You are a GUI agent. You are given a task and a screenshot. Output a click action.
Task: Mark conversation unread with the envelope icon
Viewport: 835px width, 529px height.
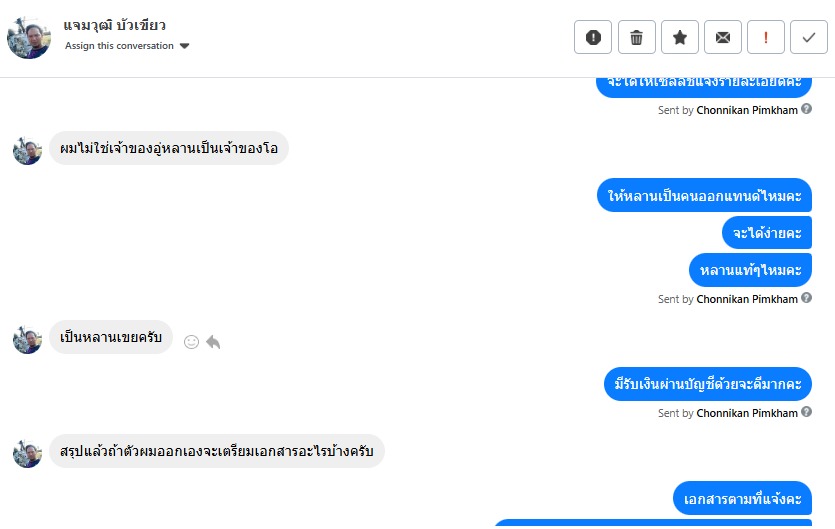(723, 37)
